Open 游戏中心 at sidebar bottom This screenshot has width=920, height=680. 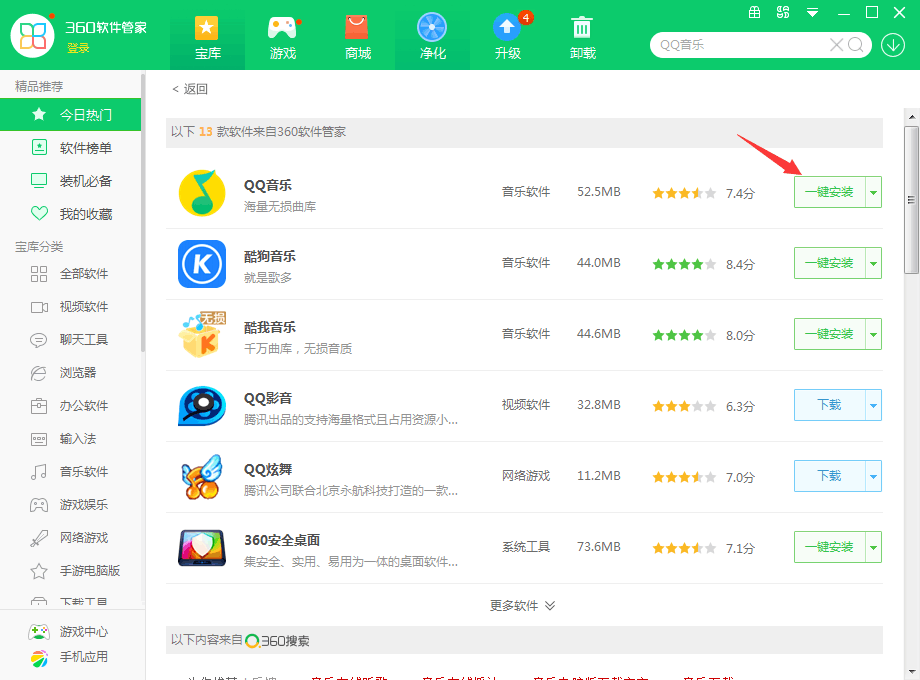(x=69, y=631)
